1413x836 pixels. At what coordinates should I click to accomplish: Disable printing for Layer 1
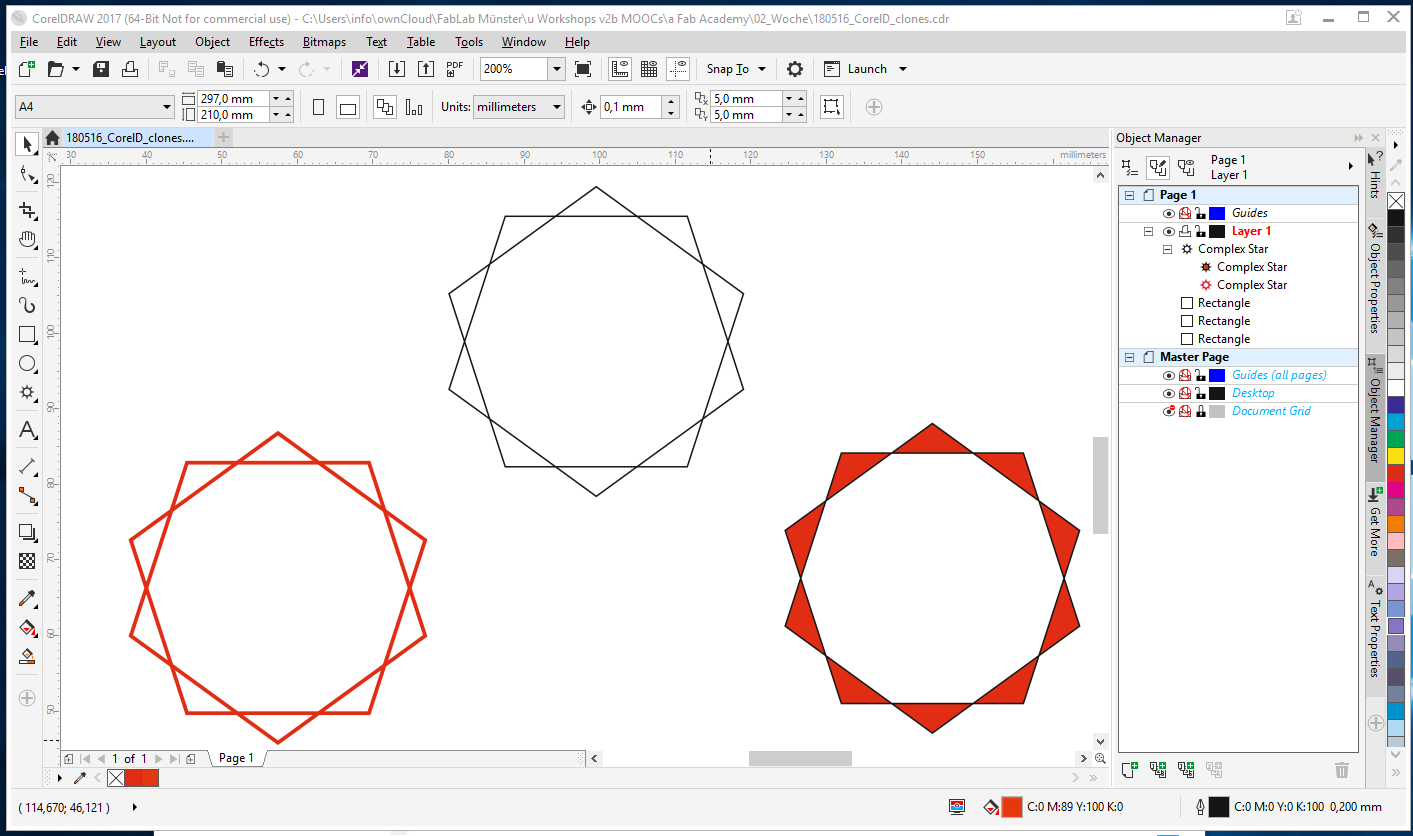[1184, 231]
